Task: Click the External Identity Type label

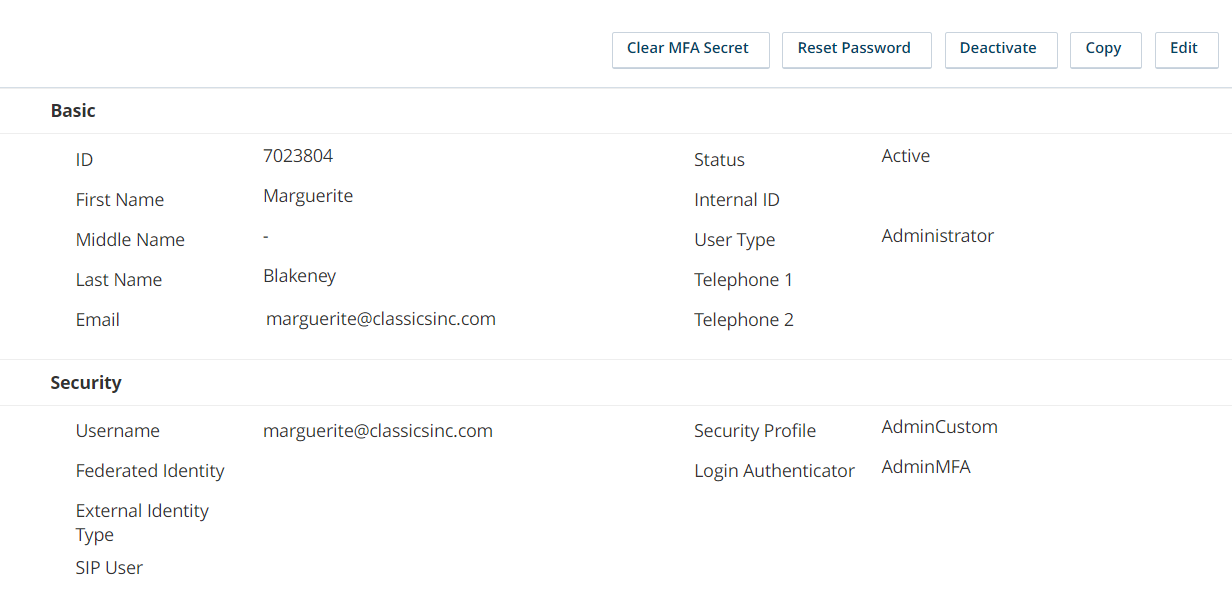Action: pyautogui.click(x=142, y=522)
